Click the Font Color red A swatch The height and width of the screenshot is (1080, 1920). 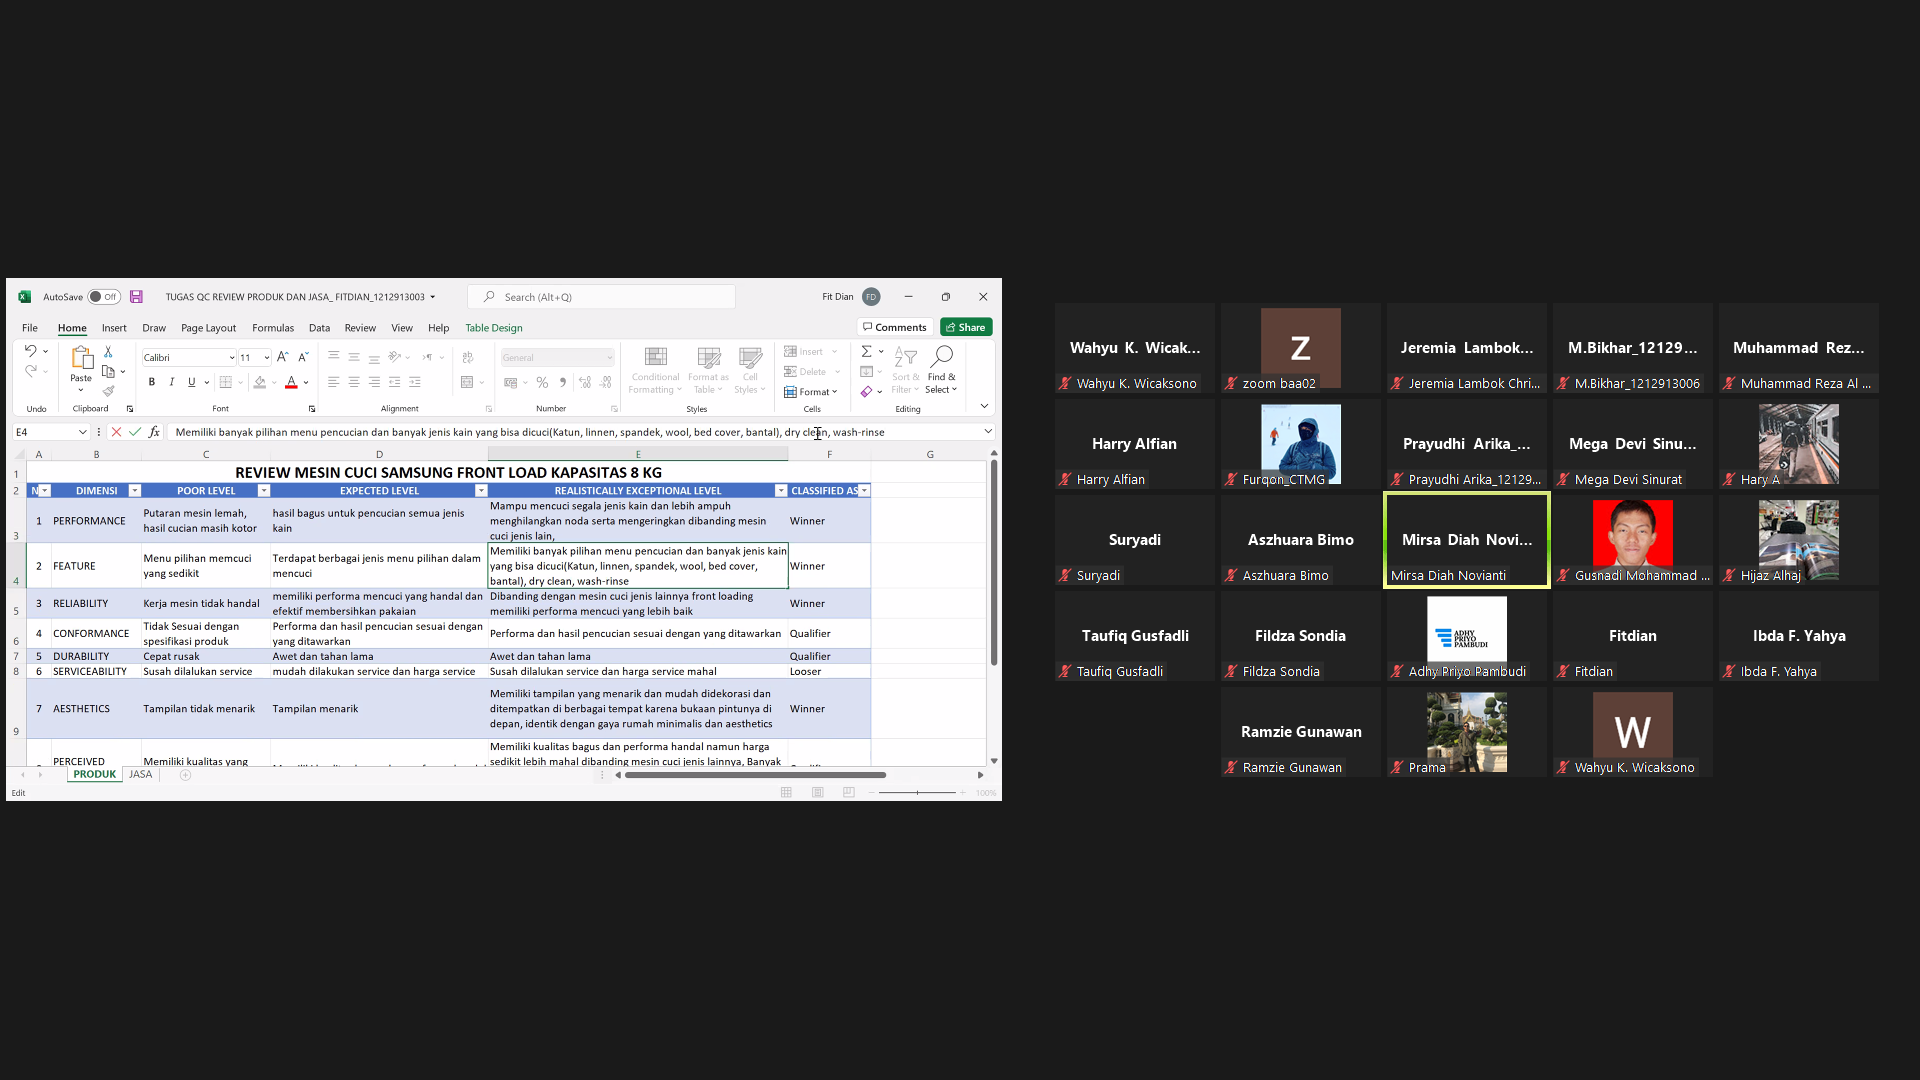pyautogui.click(x=291, y=382)
